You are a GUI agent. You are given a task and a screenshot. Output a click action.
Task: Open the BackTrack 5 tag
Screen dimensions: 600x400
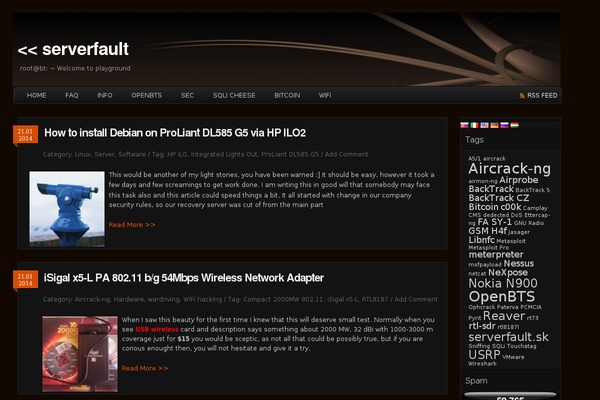coord(532,190)
